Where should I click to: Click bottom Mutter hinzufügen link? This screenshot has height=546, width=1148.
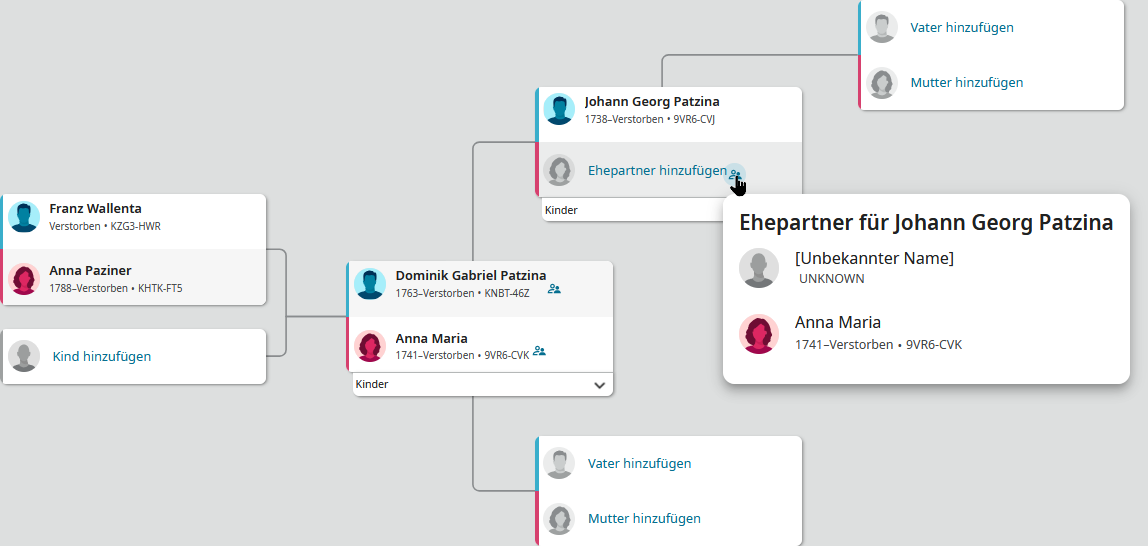coord(644,519)
